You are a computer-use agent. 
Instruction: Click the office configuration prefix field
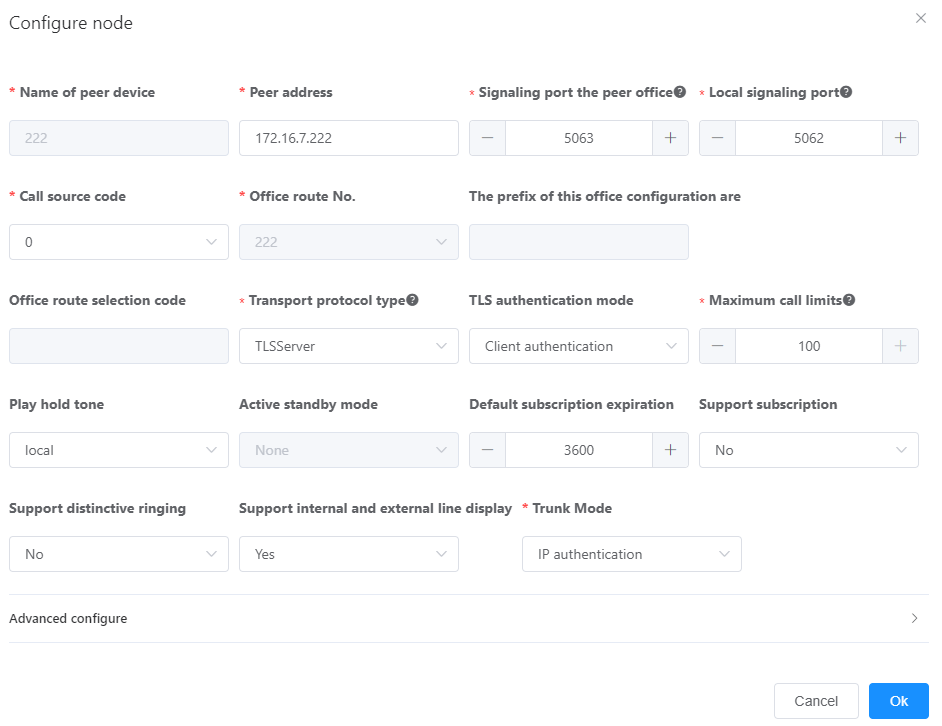coord(579,242)
